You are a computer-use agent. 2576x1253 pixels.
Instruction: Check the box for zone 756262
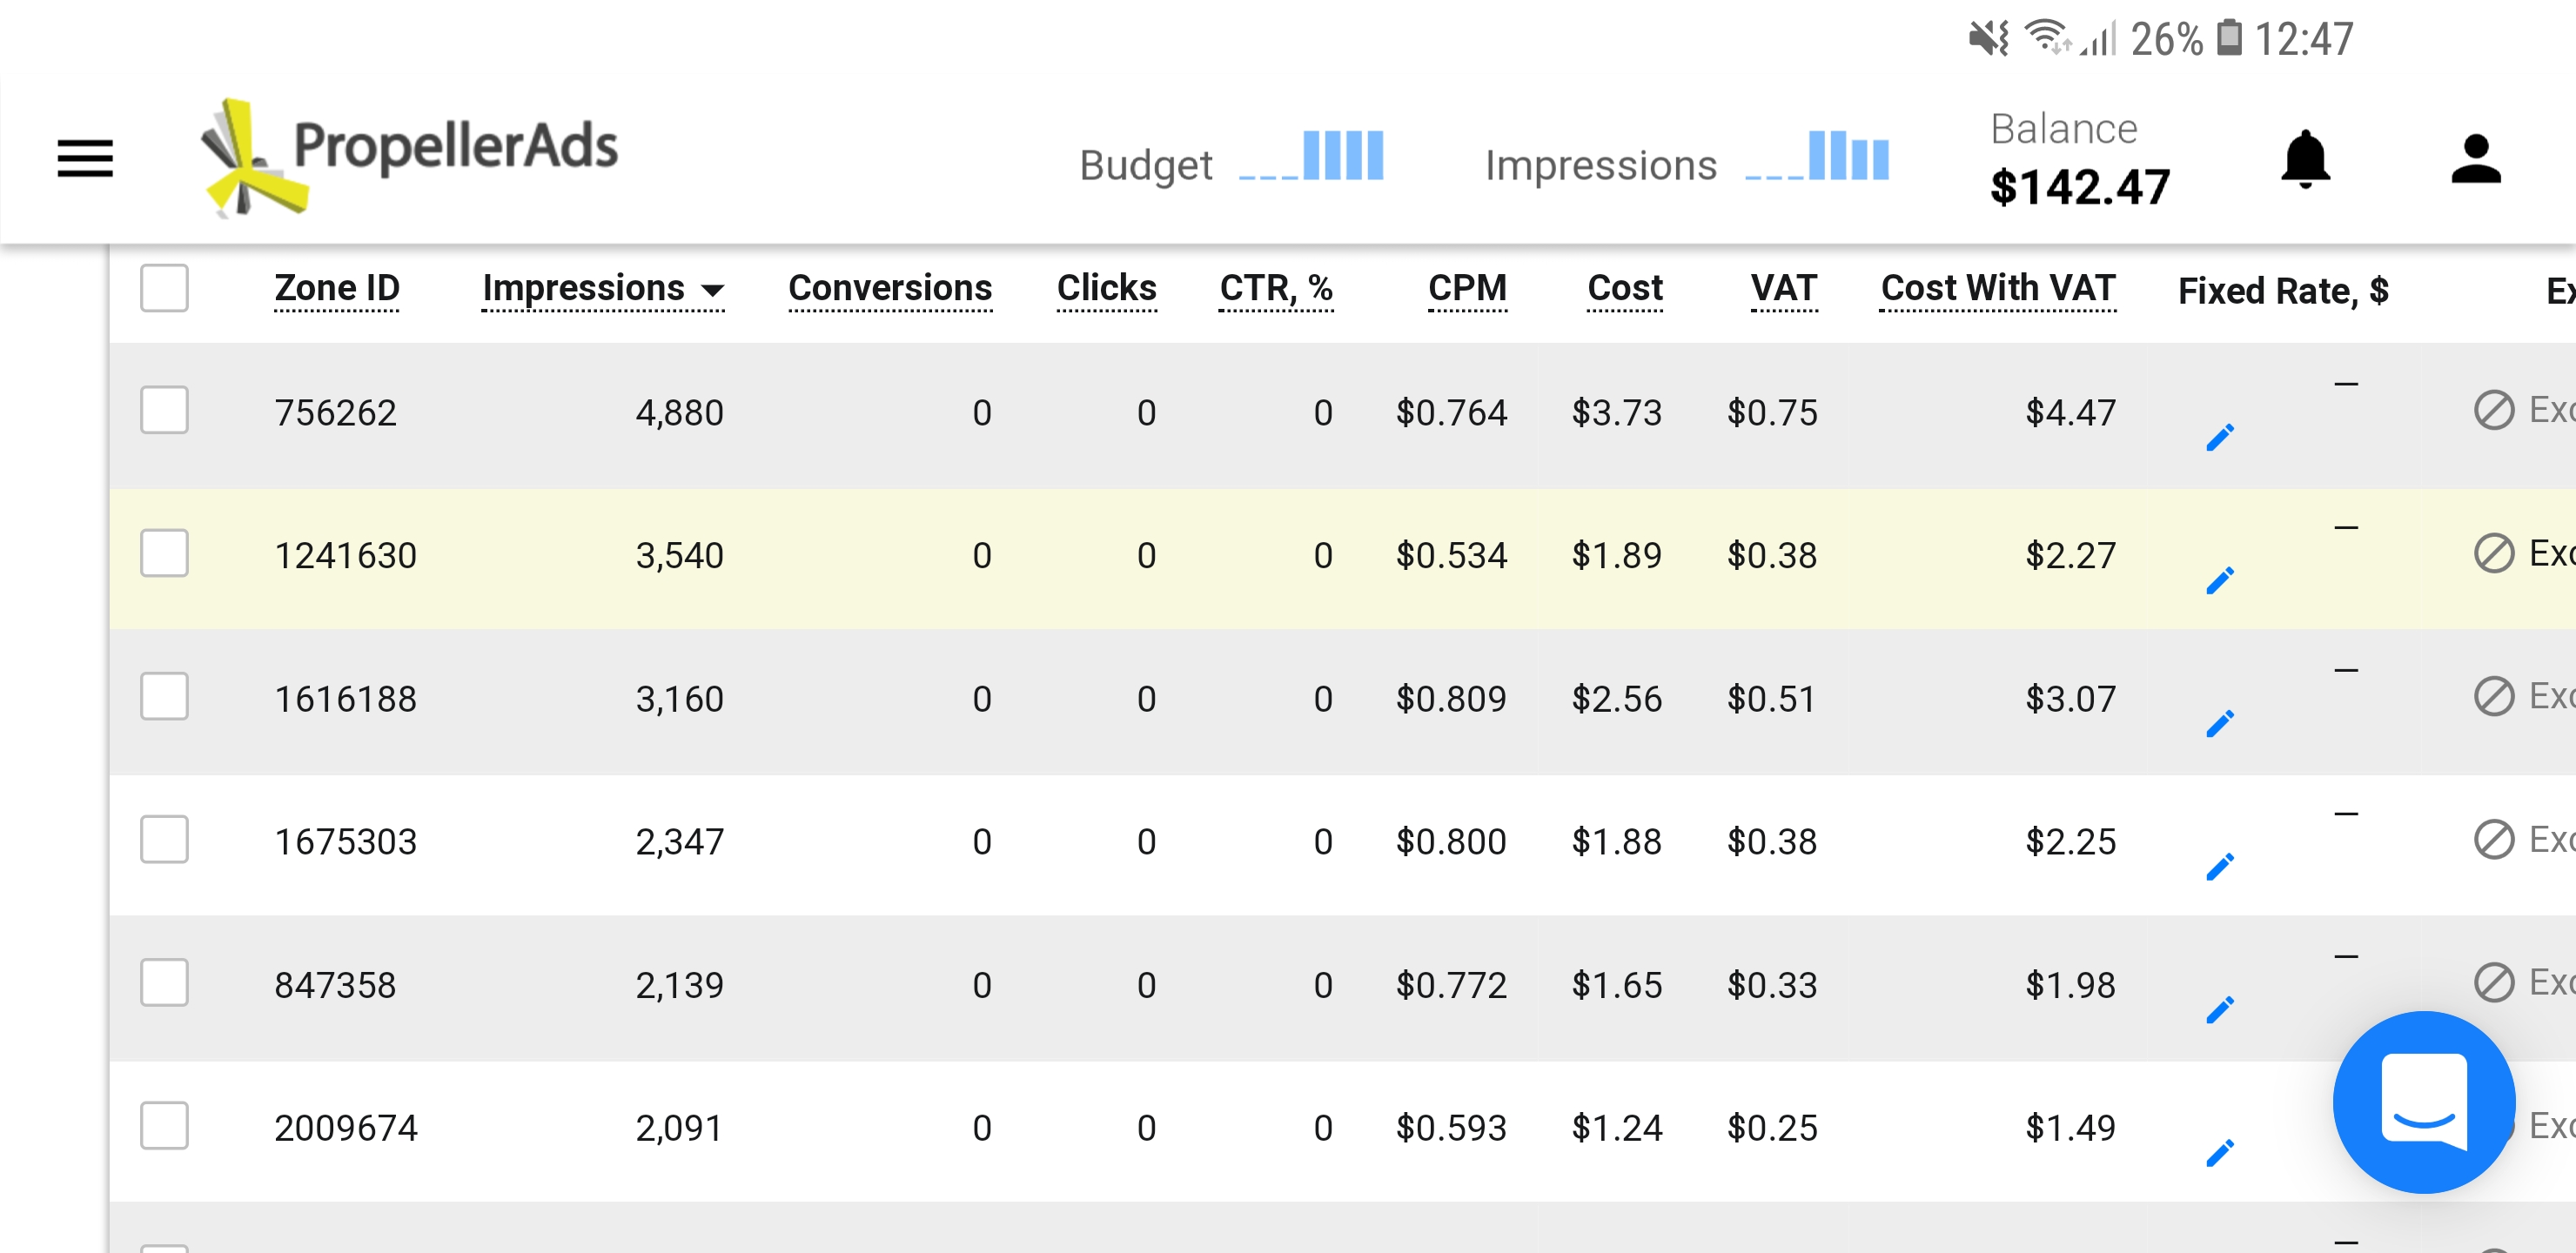pyautogui.click(x=164, y=410)
